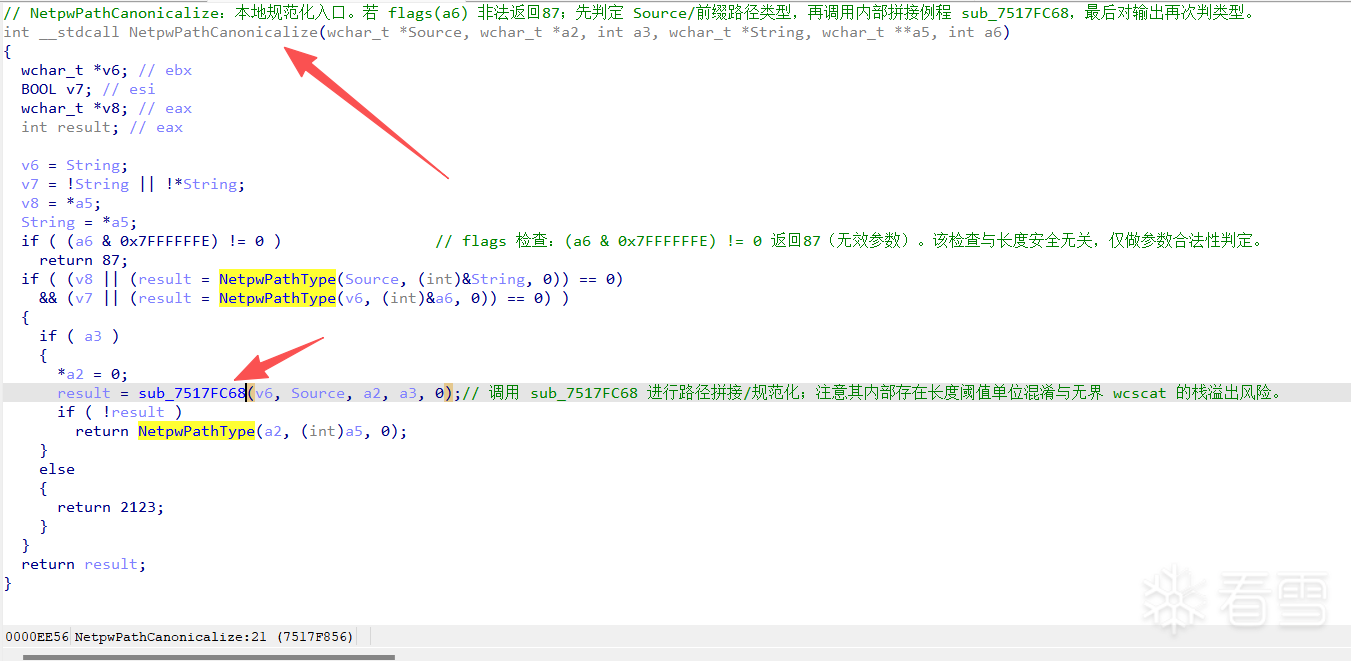Click the top comment describing NetpwPathCanonicalize
Image resolution: width=1351 pixels, height=661 pixels.
click(630, 13)
